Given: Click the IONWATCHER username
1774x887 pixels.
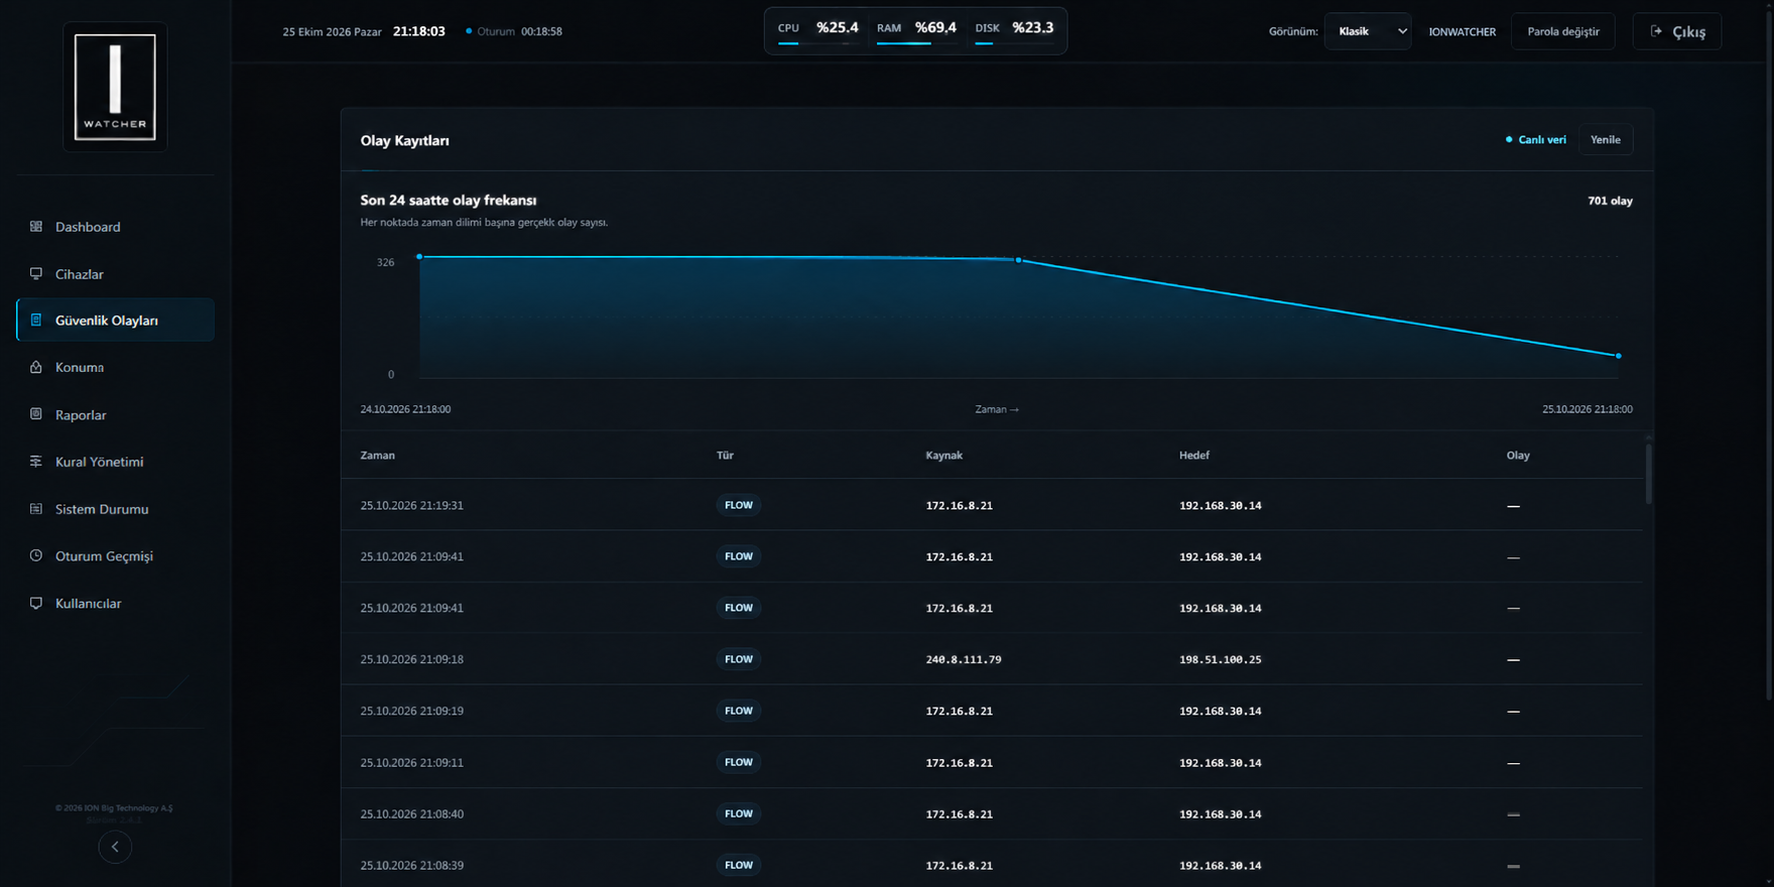Looking at the screenshot, I should click(1462, 32).
